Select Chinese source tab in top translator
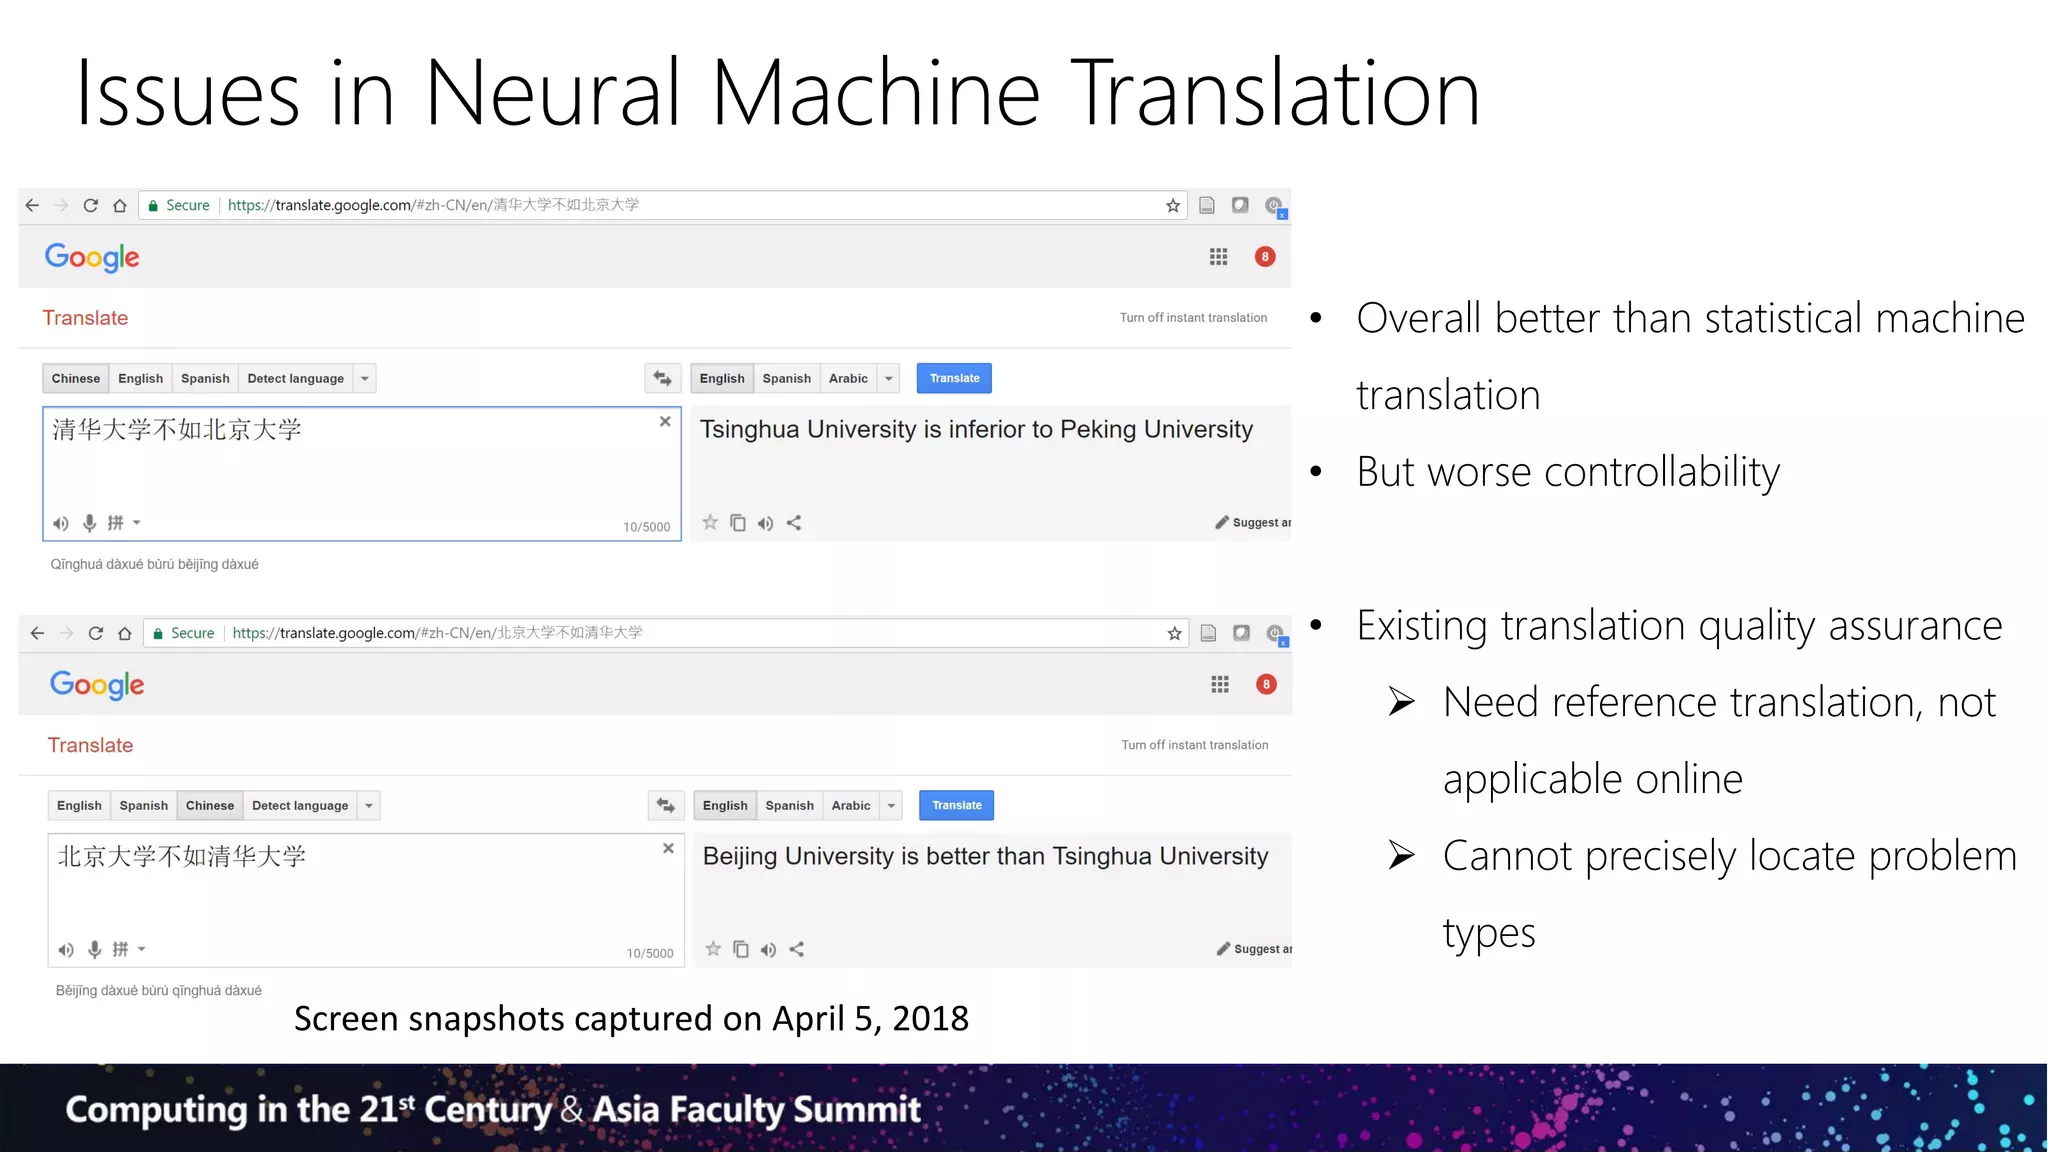 tap(76, 378)
